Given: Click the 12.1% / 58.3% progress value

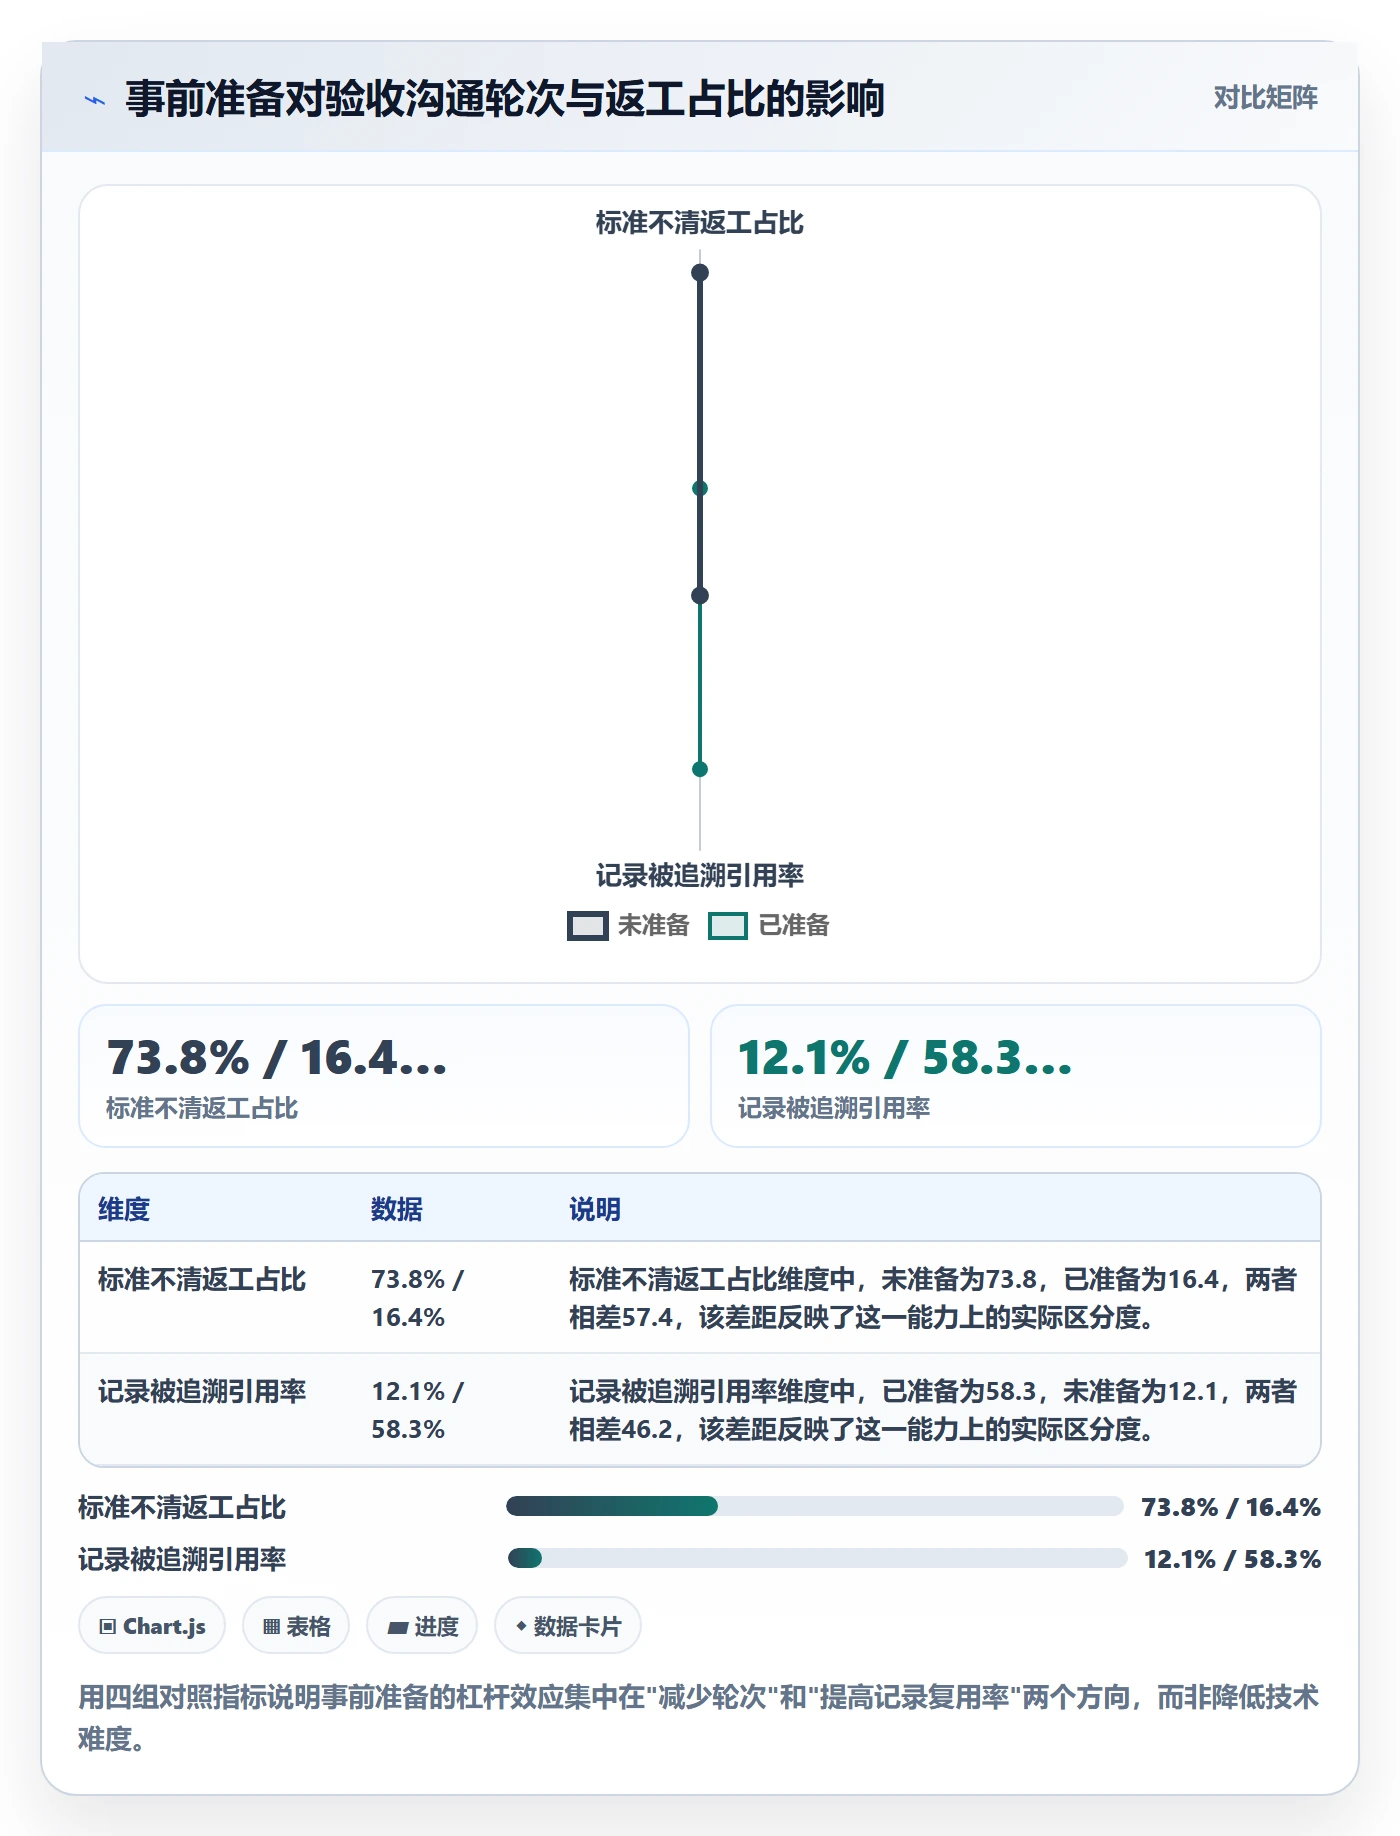Looking at the screenshot, I should [1232, 1559].
